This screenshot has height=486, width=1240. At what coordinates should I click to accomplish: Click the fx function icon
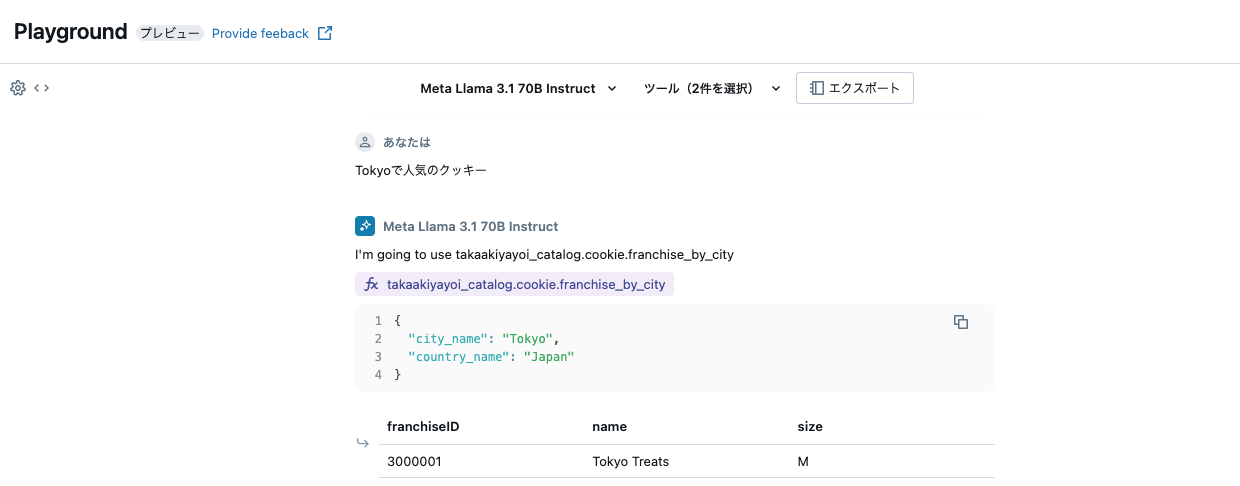[371, 285]
